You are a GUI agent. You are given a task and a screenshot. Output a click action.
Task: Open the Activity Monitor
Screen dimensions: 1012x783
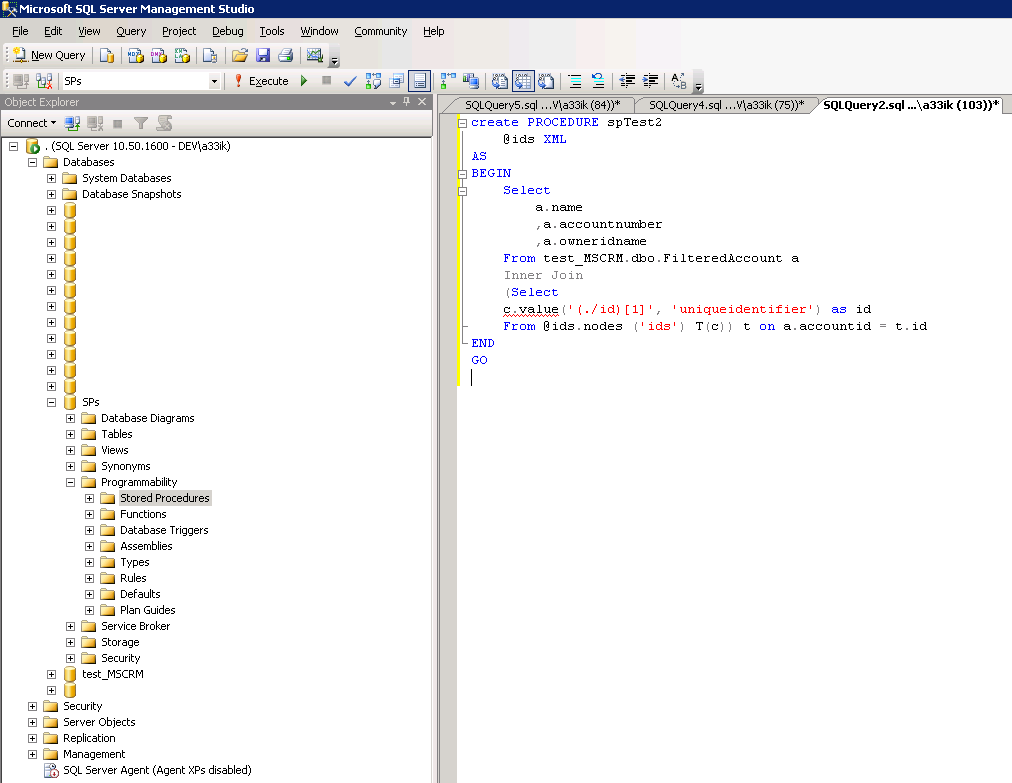(314, 56)
